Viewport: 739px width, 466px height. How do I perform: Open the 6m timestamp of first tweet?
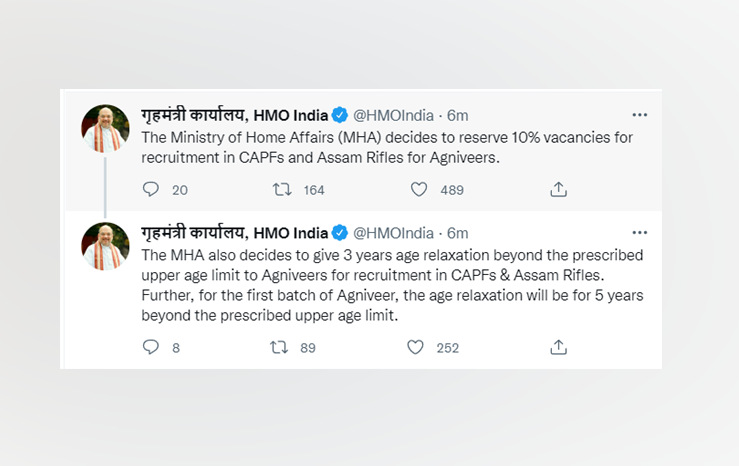(x=457, y=115)
